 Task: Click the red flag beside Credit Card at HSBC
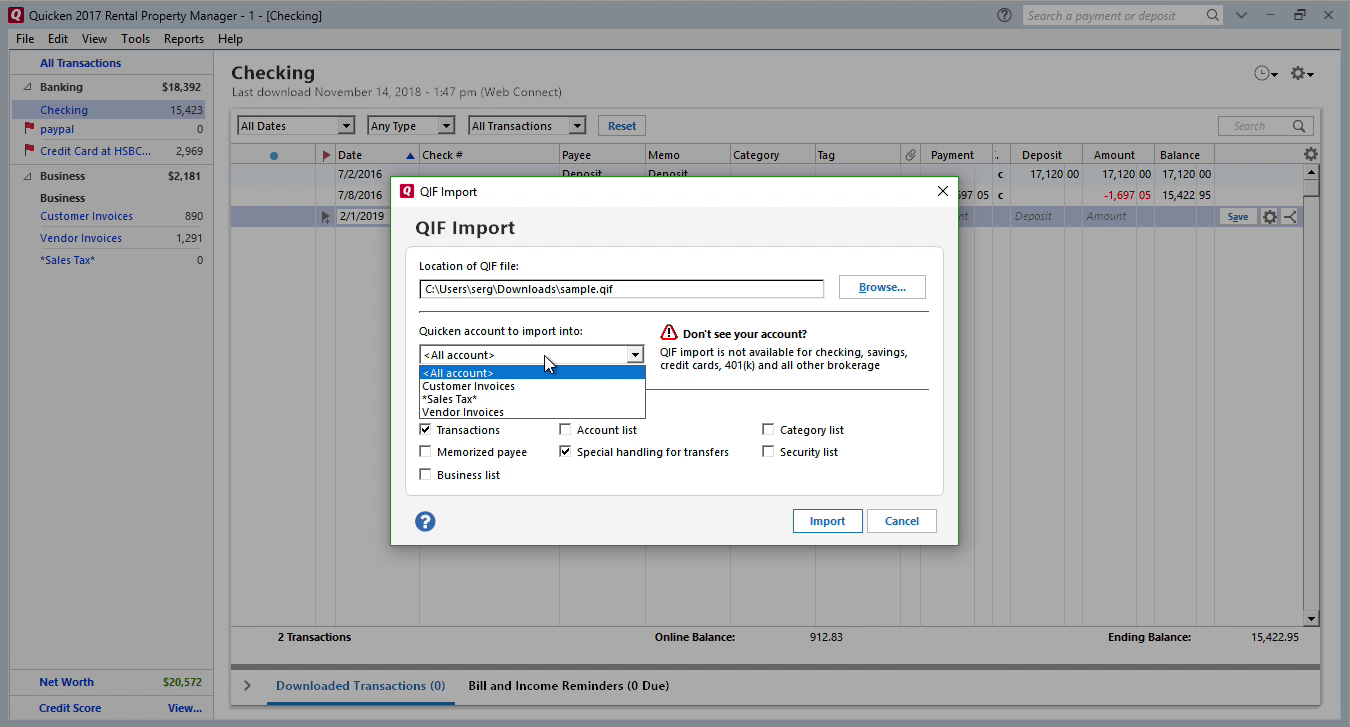point(29,151)
